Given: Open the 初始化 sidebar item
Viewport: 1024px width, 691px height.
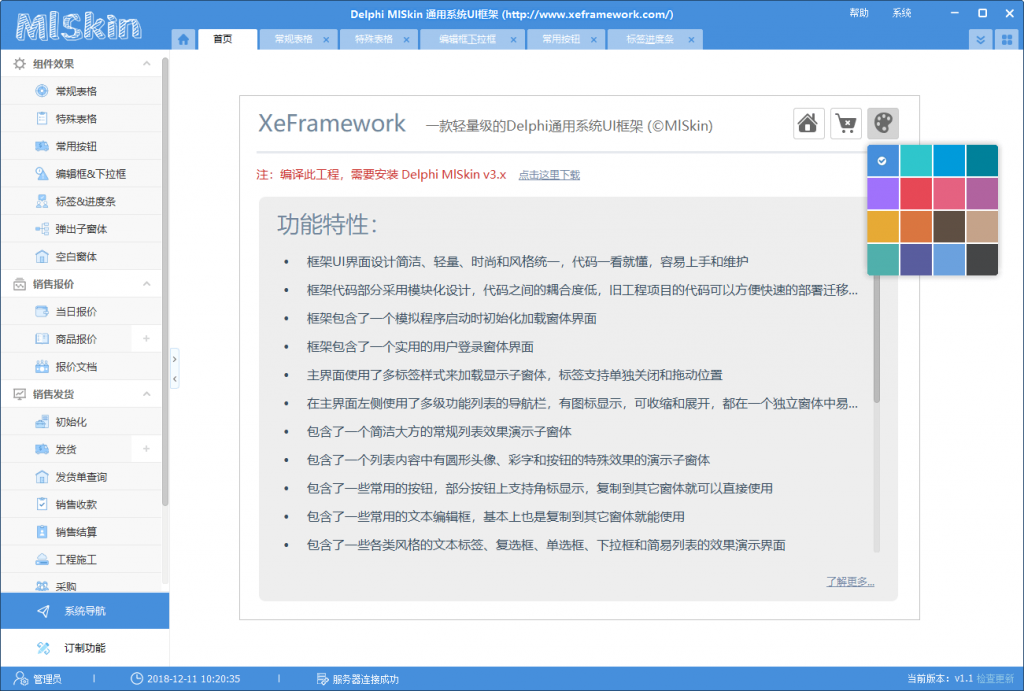Looking at the screenshot, I should [81, 422].
